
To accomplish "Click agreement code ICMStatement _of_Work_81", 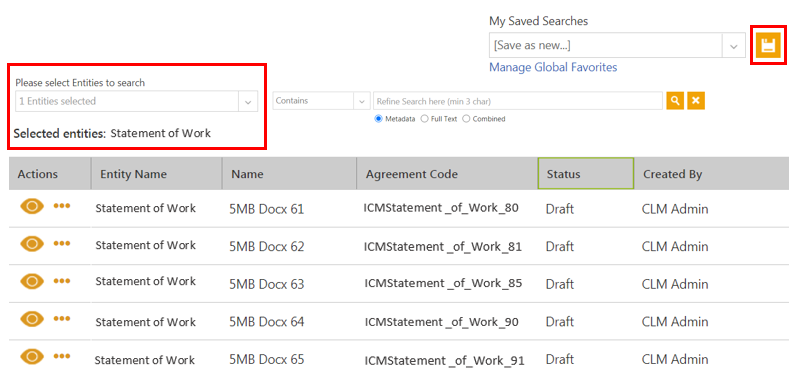I will click(x=443, y=246).
